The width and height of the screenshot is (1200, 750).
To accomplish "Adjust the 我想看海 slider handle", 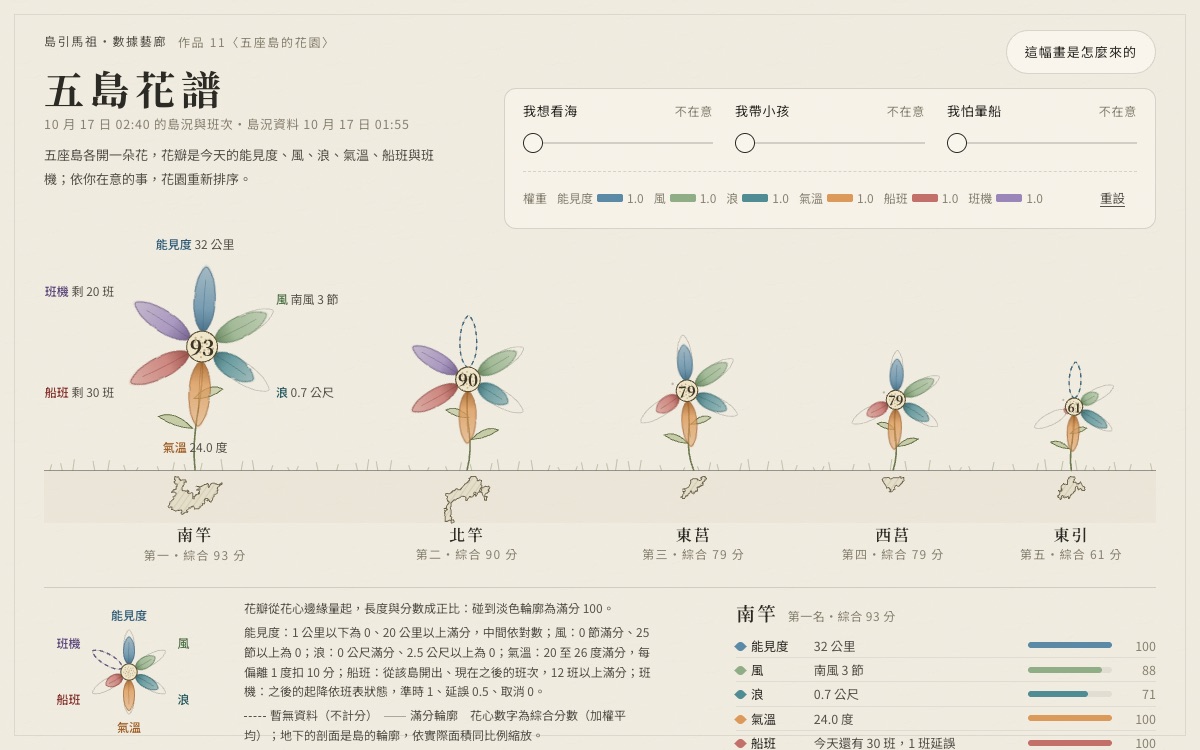I will [x=533, y=143].
